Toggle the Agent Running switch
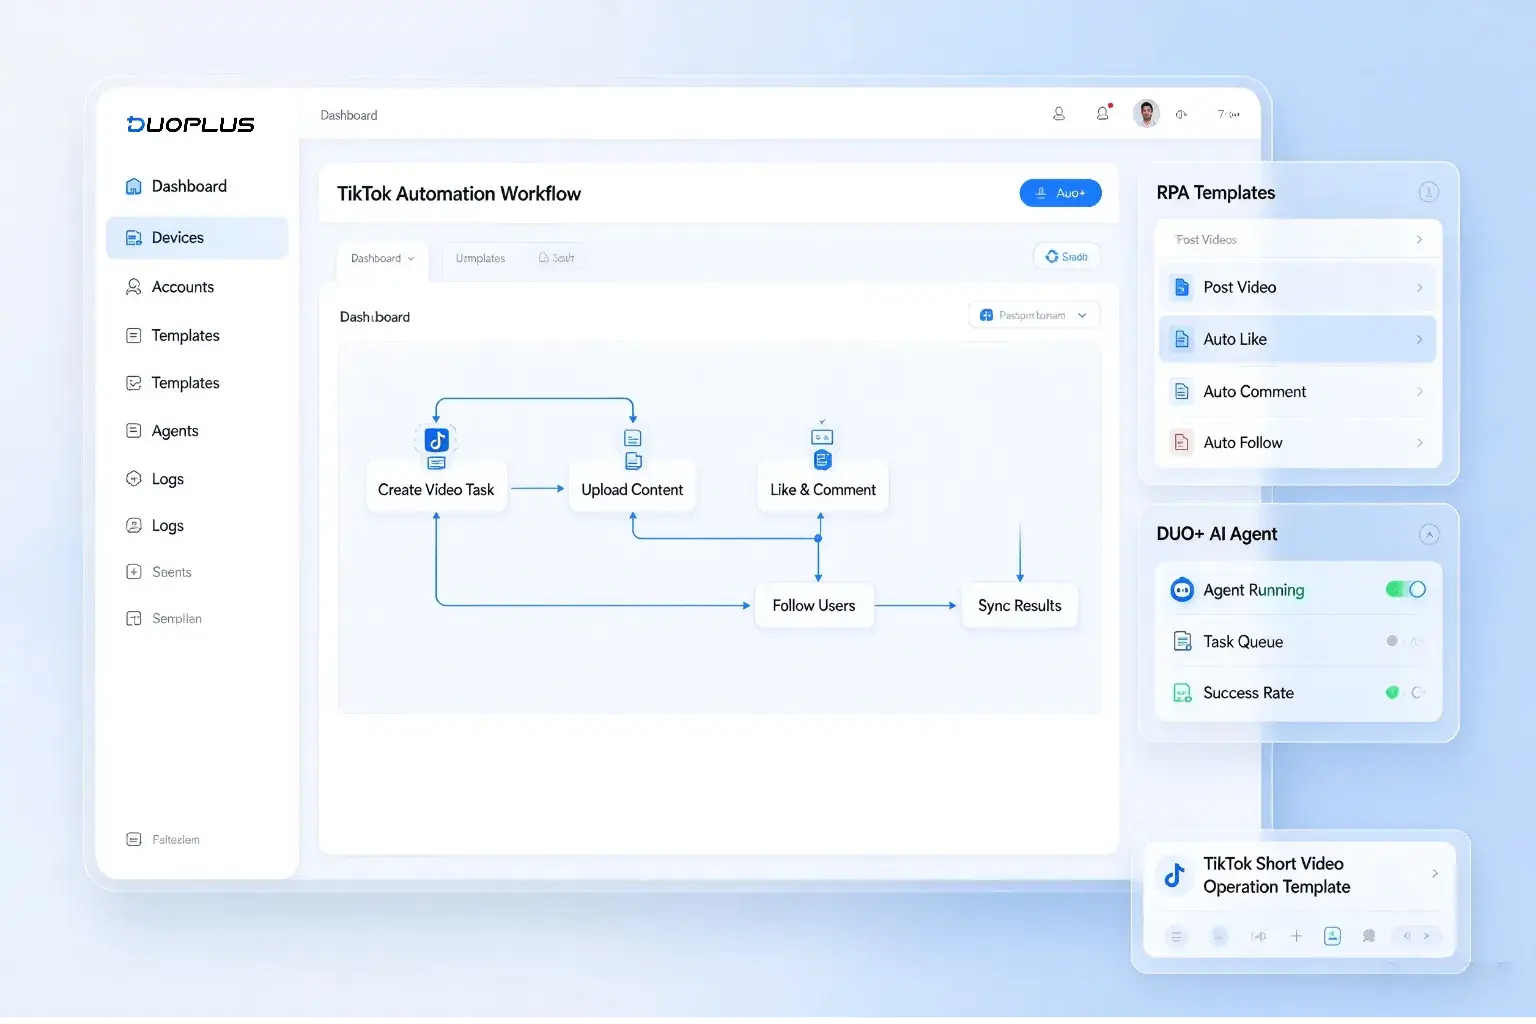Image resolution: width=1536 pixels, height=1024 pixels. pos(1406,590)
